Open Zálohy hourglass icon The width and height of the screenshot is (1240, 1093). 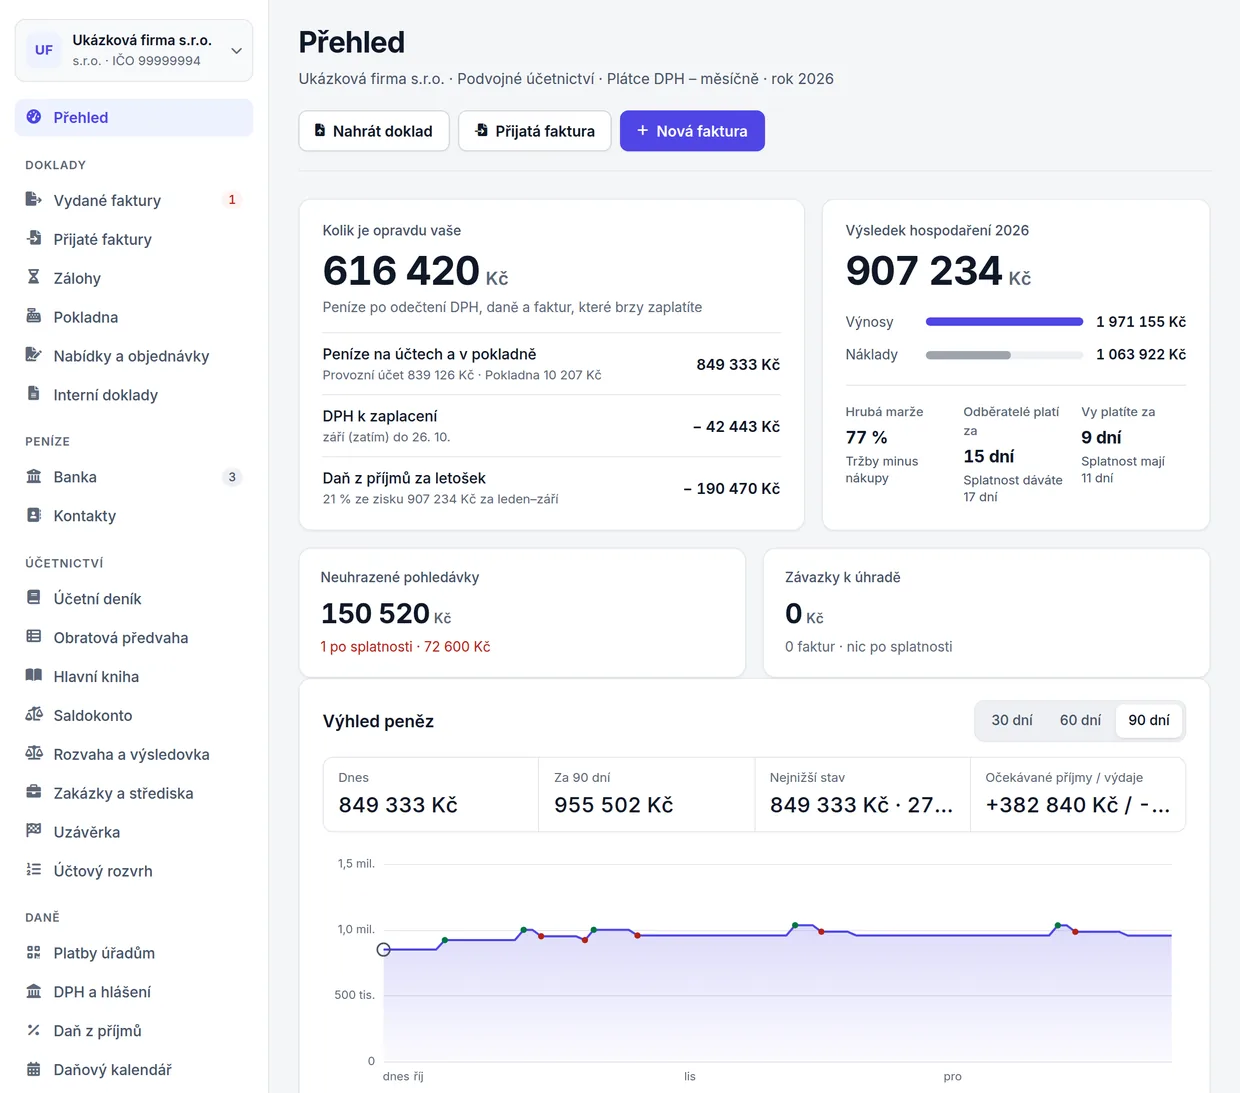[x=34, y=278]
